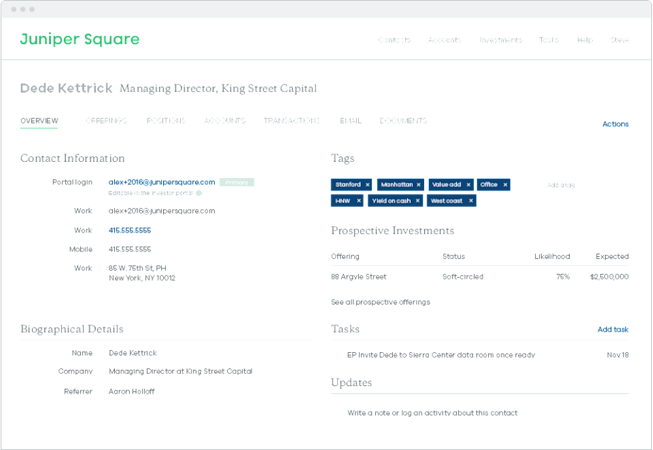Open the Contacts nav item
The image size is (653, 450).
pos(394,40)
